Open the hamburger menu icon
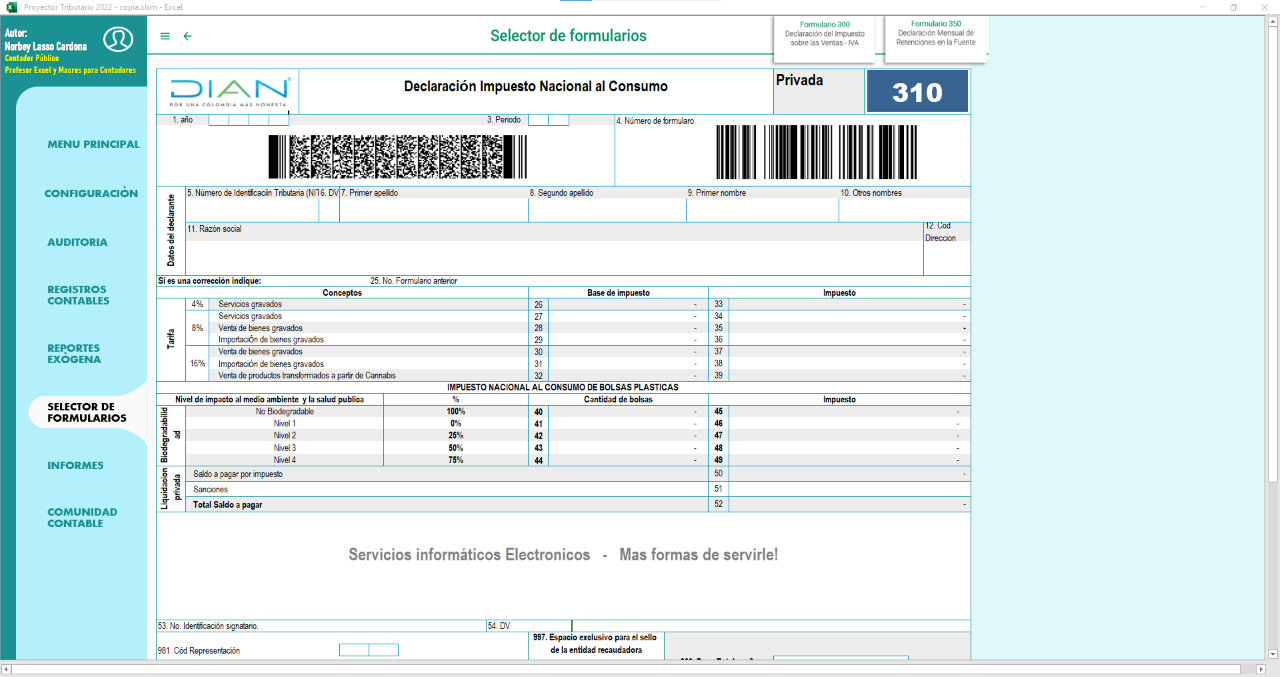This screenshot has width=1280, height=677. point(165,36)
